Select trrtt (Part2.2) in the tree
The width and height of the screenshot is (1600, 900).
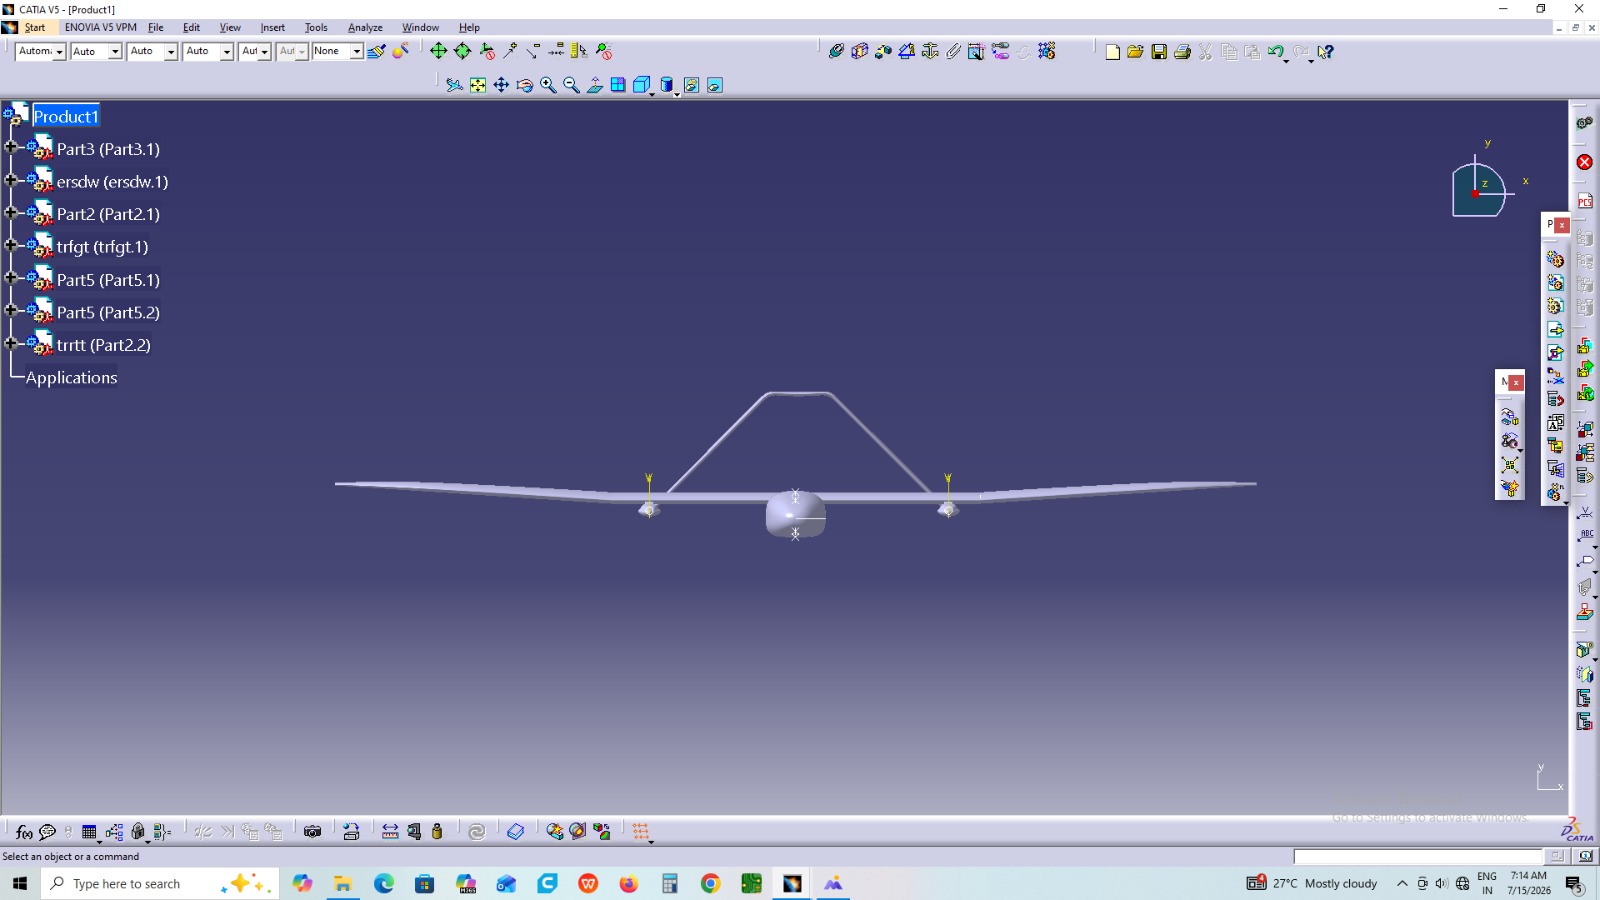point(103,345)
